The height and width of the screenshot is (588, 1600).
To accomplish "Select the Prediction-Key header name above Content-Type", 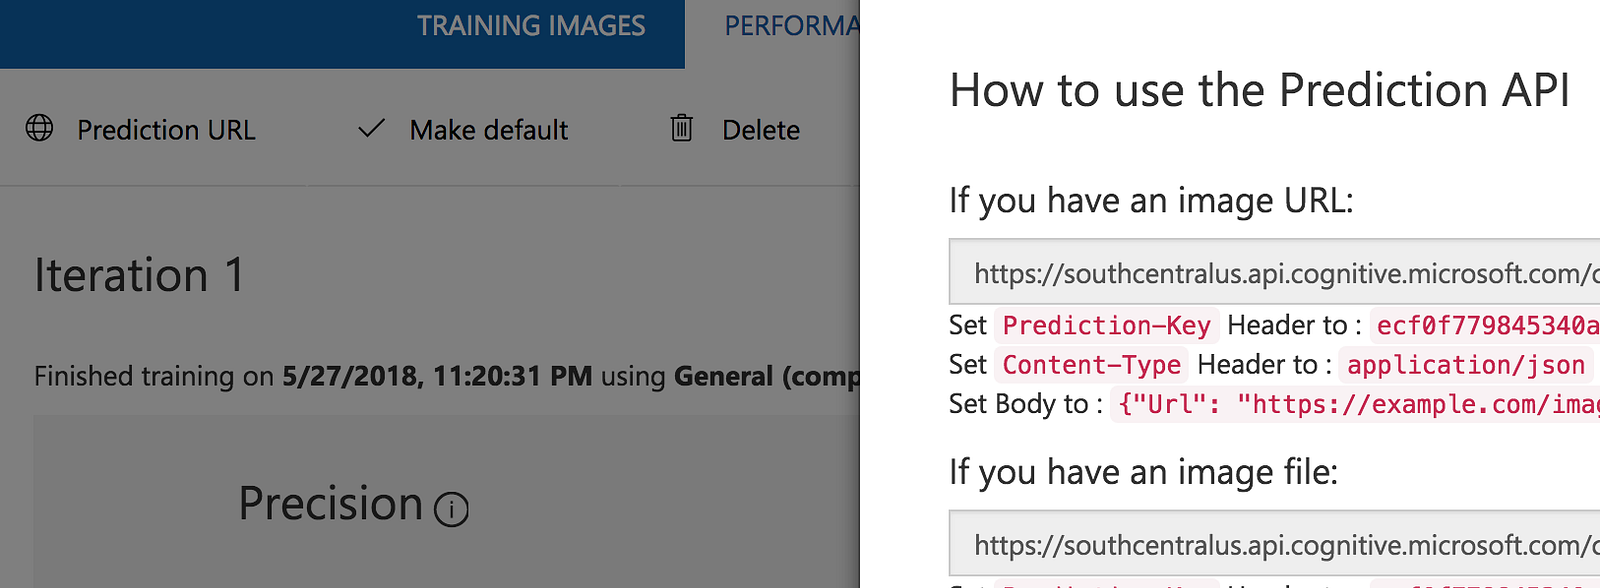I will click(1106, 326).
